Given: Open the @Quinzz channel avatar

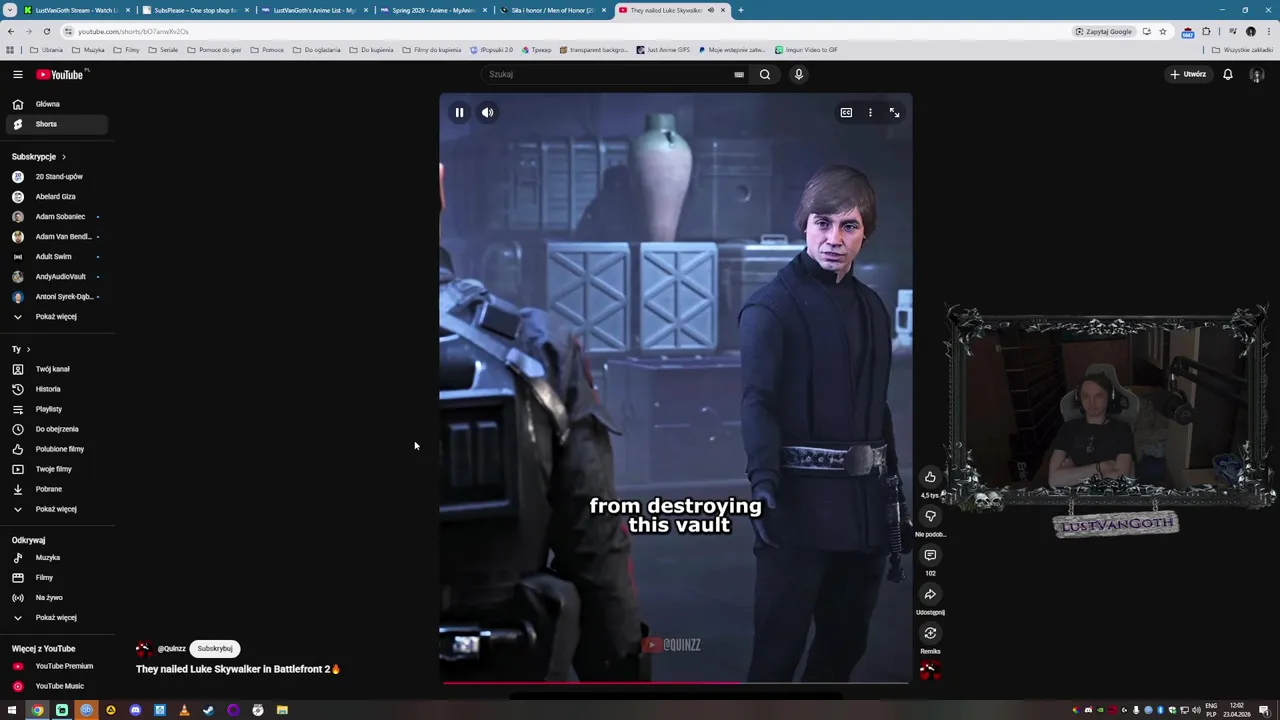Looking at the screenshot, I should [144, 649].
